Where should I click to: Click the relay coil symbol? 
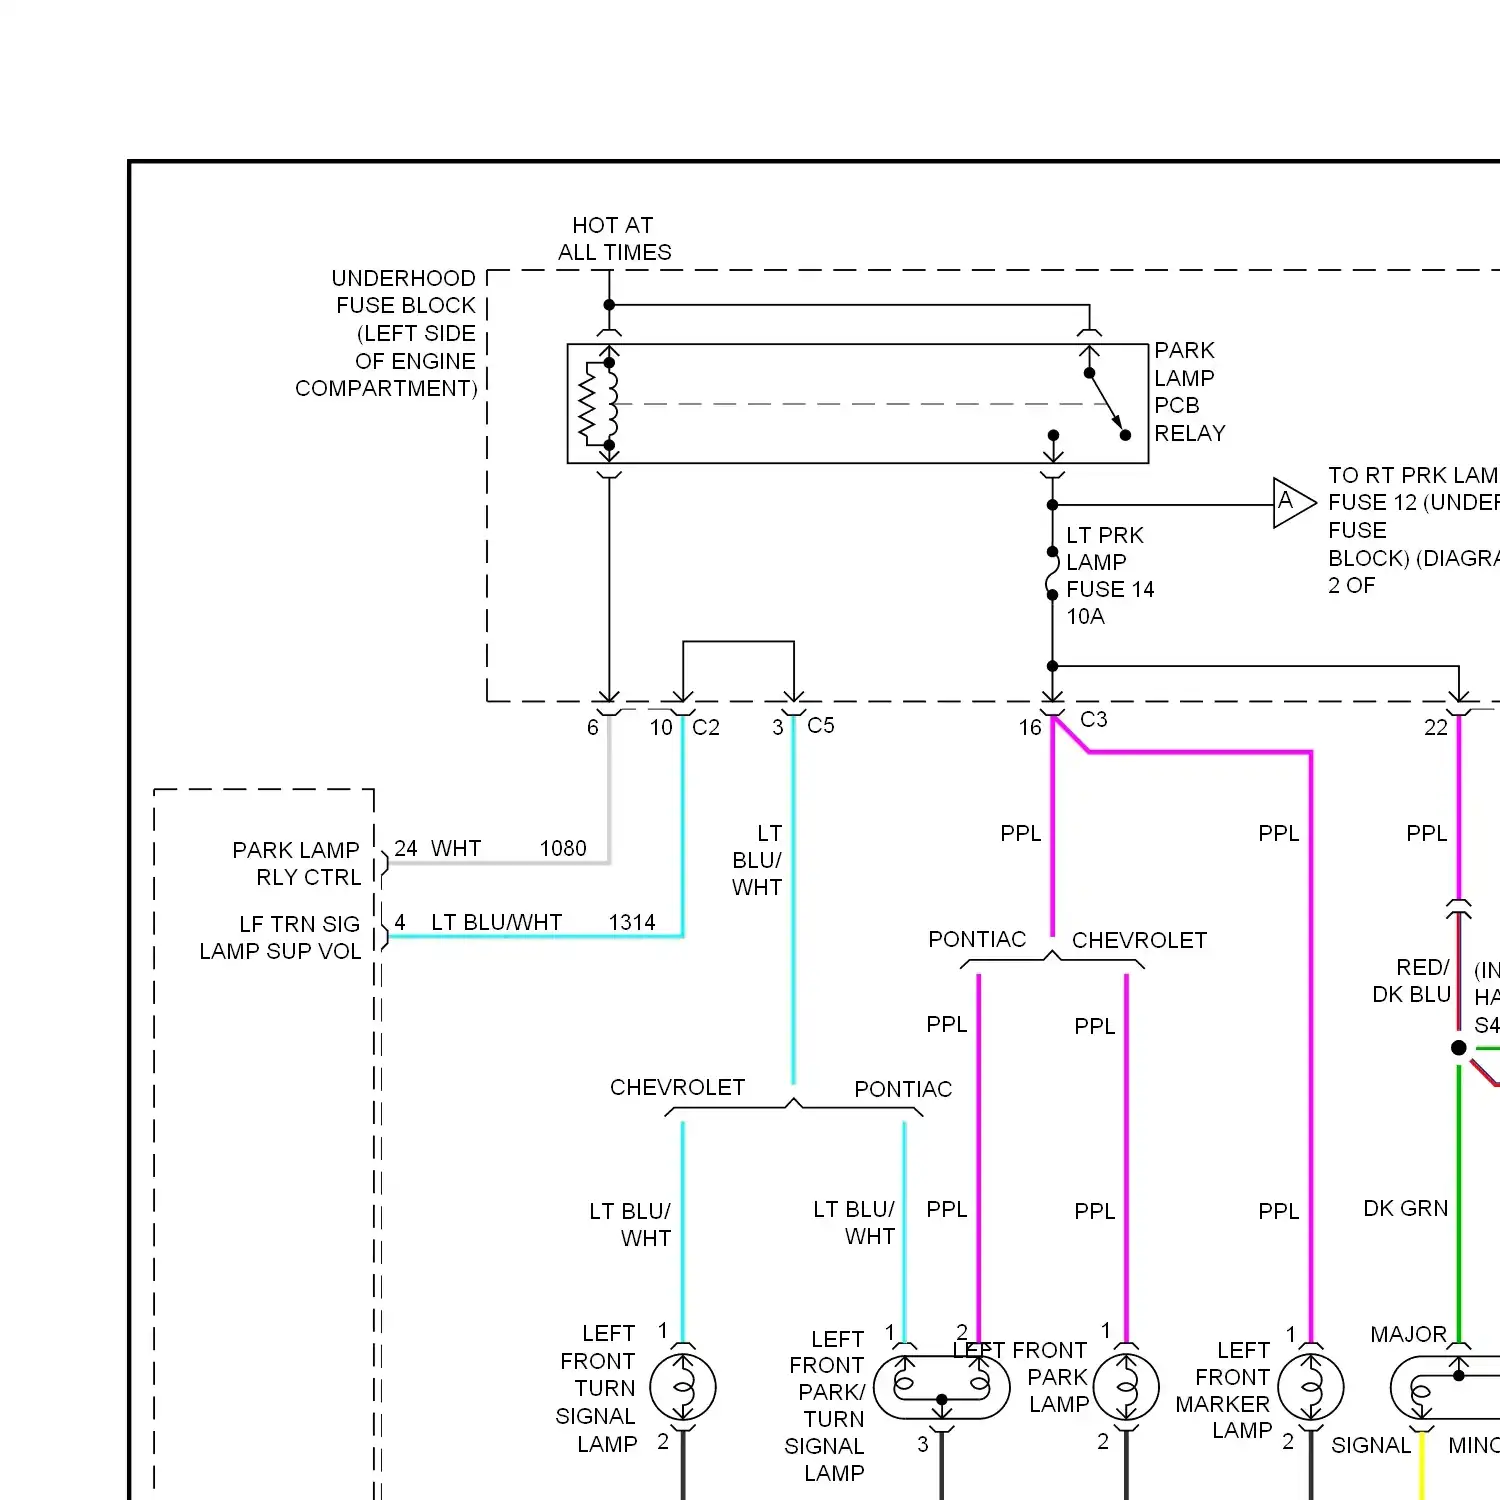pos(598,404)
